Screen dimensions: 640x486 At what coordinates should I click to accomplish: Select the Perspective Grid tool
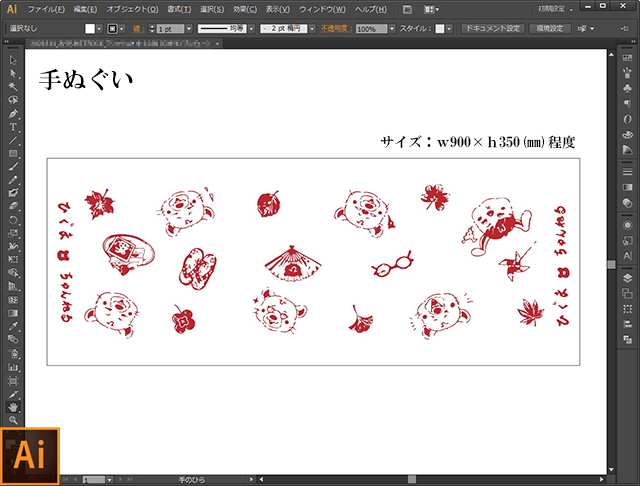point(13,286)
